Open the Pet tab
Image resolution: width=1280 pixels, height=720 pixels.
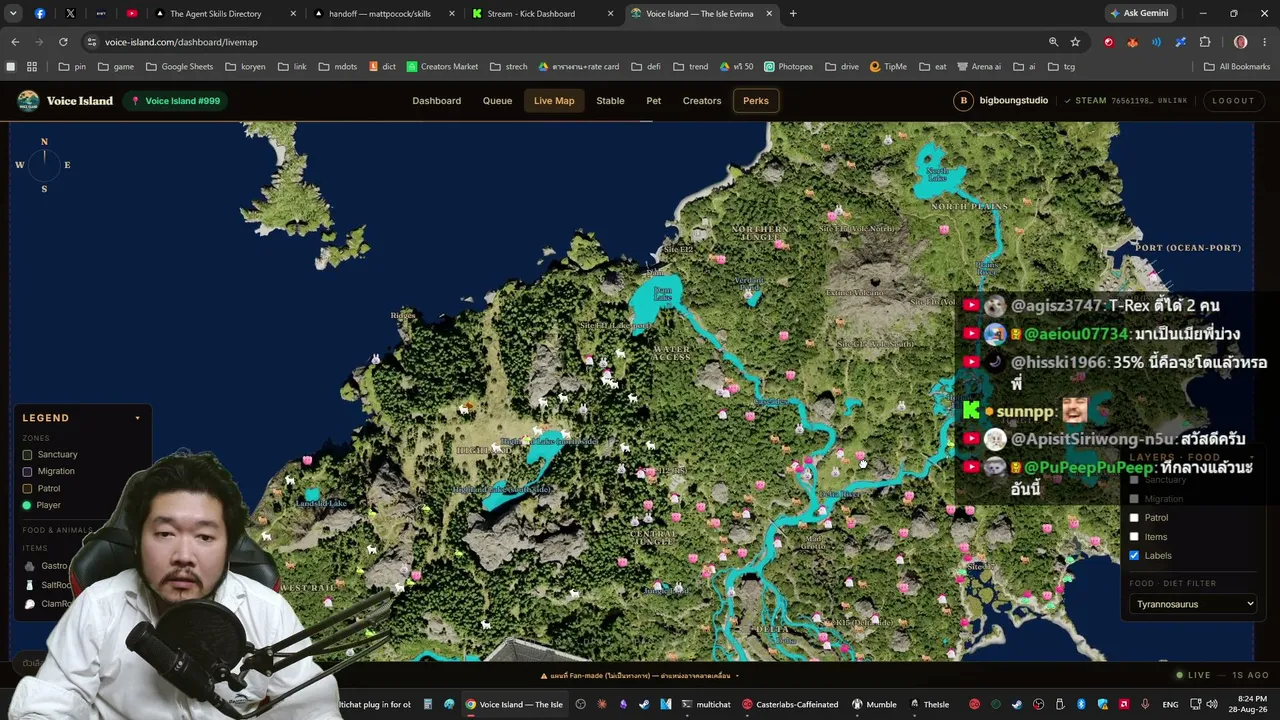pos(653,101)
